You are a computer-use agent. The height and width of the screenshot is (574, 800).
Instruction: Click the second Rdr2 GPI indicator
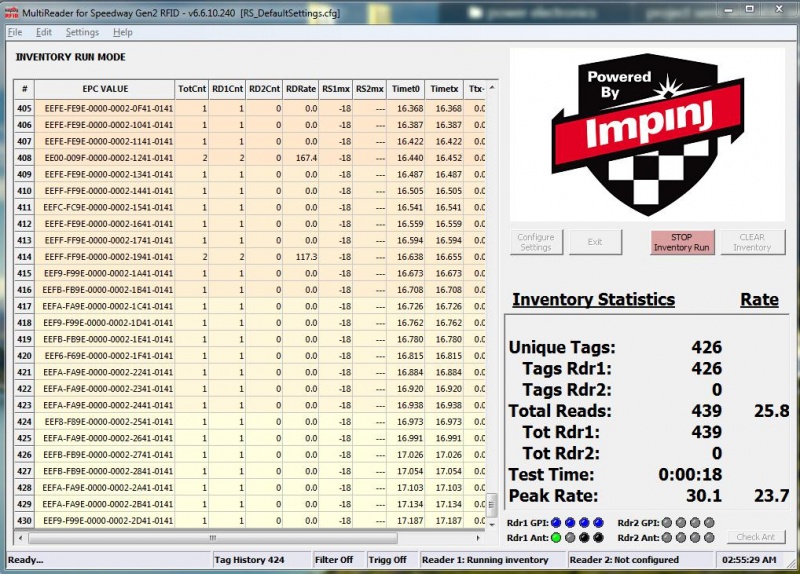[x=681, y=522]
